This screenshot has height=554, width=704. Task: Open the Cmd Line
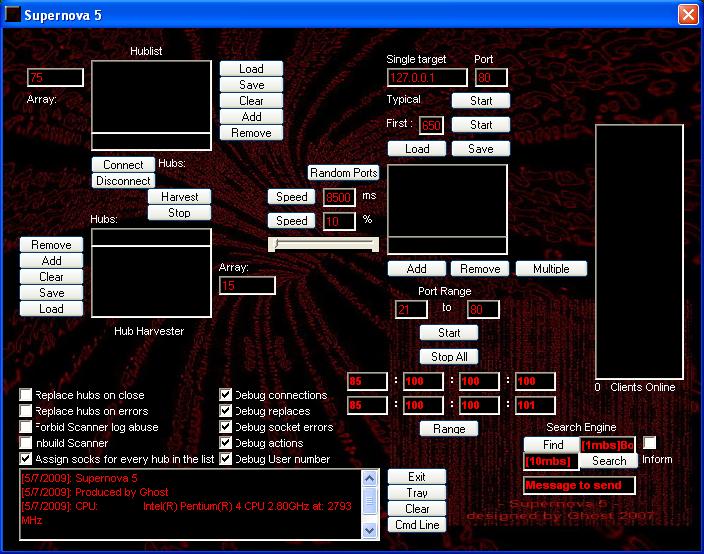[417, 525]
